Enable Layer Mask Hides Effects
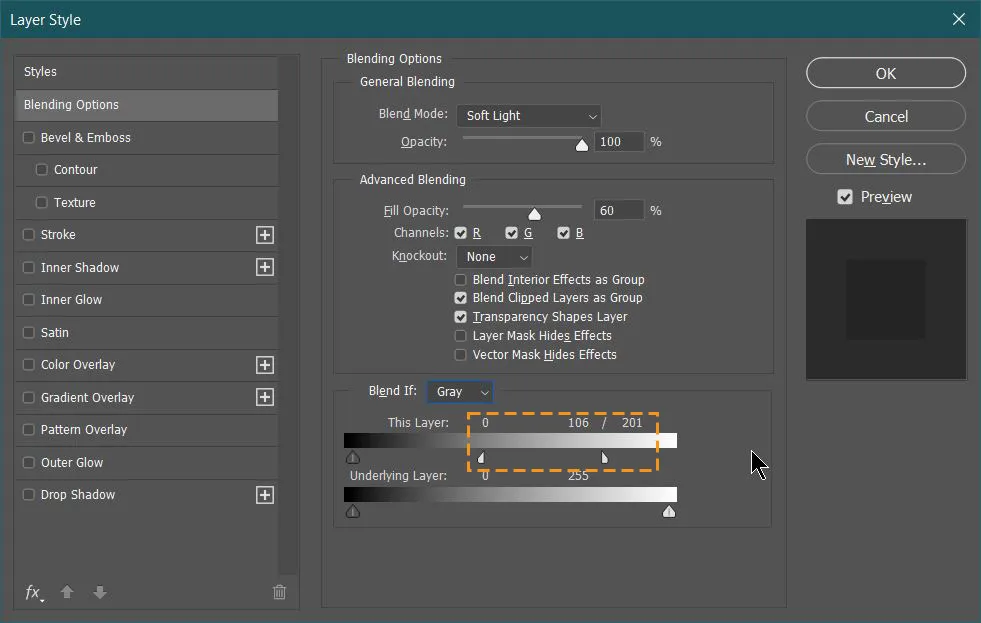The width and height of the screenshot is (981, 623). 461,336
